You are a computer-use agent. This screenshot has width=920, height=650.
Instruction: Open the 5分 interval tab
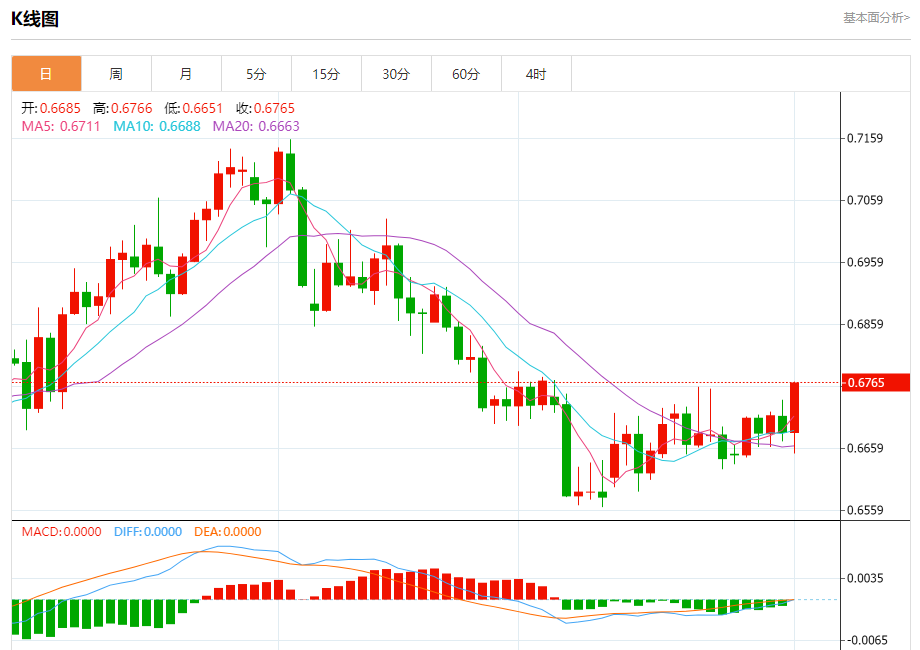[256, 74]
